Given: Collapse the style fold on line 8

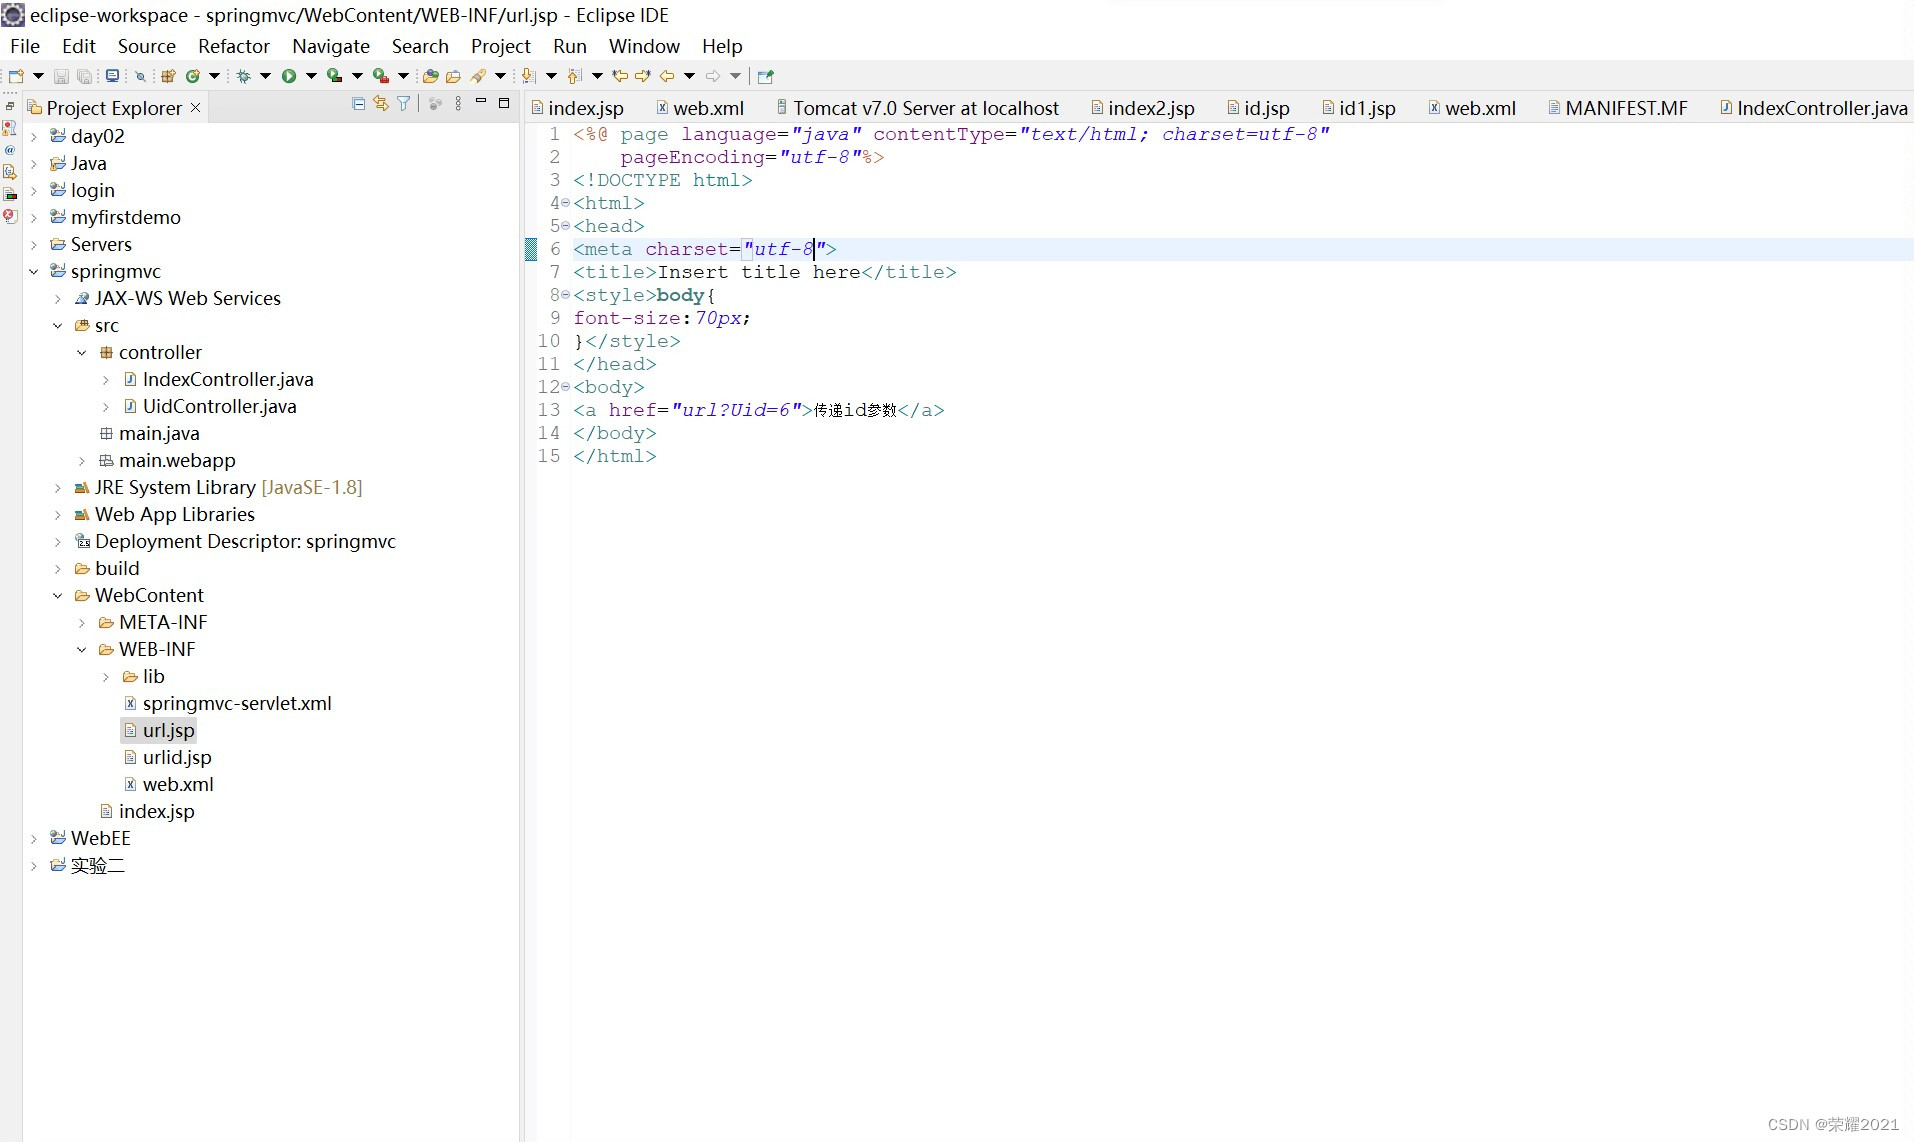Looking at the screenshot, I should [x=565, y=295].
